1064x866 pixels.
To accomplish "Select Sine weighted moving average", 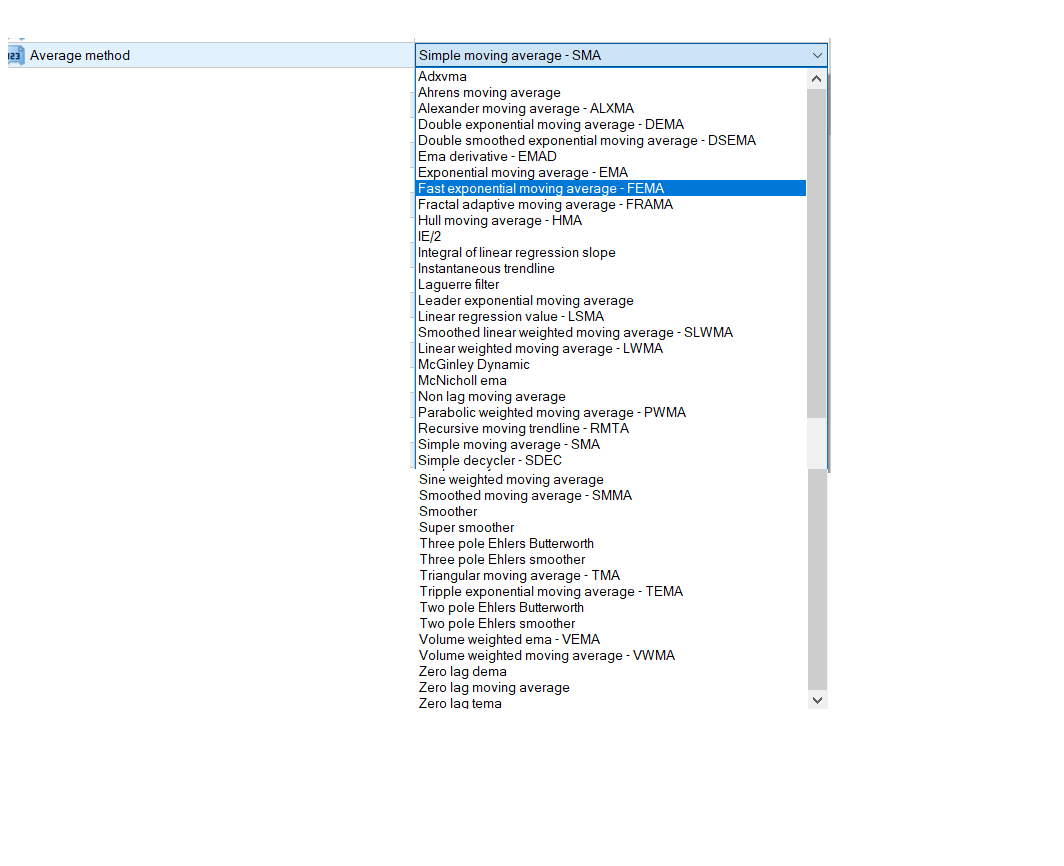I will pyautogui.click(x=511, y=480).
